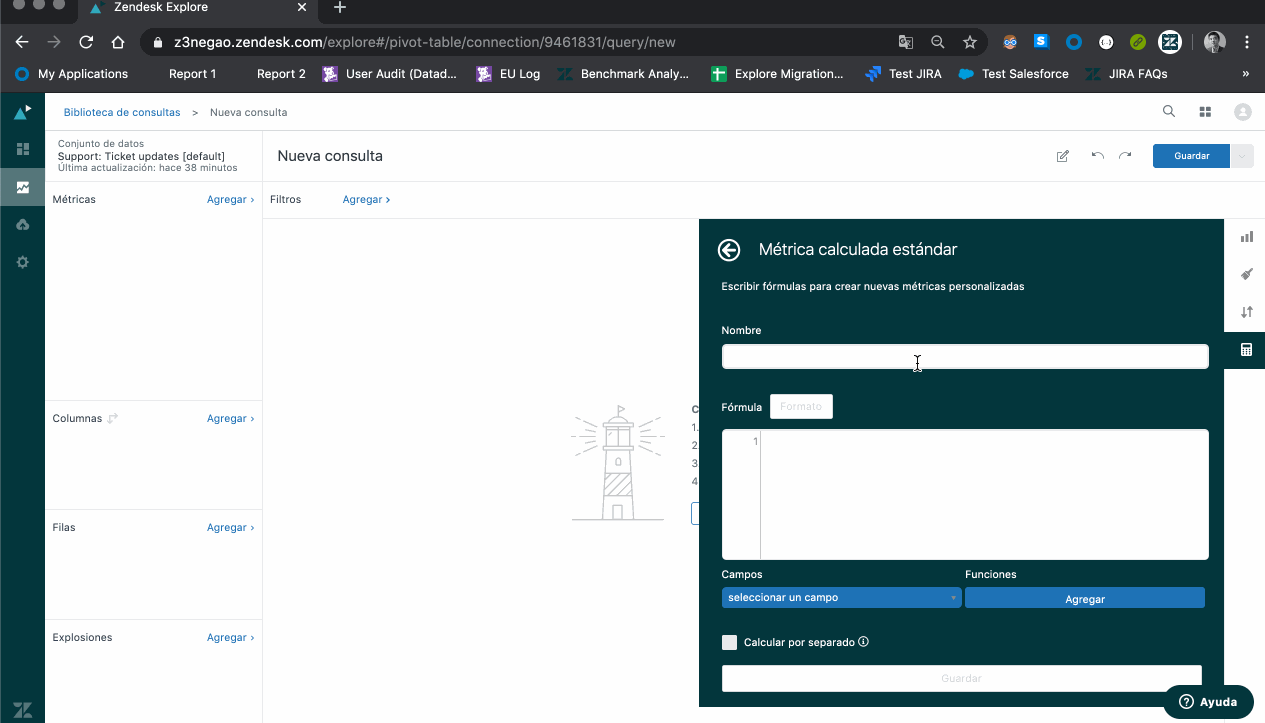Select the paintbrush format icon
1265x723 pixels.
[1246, 274]
